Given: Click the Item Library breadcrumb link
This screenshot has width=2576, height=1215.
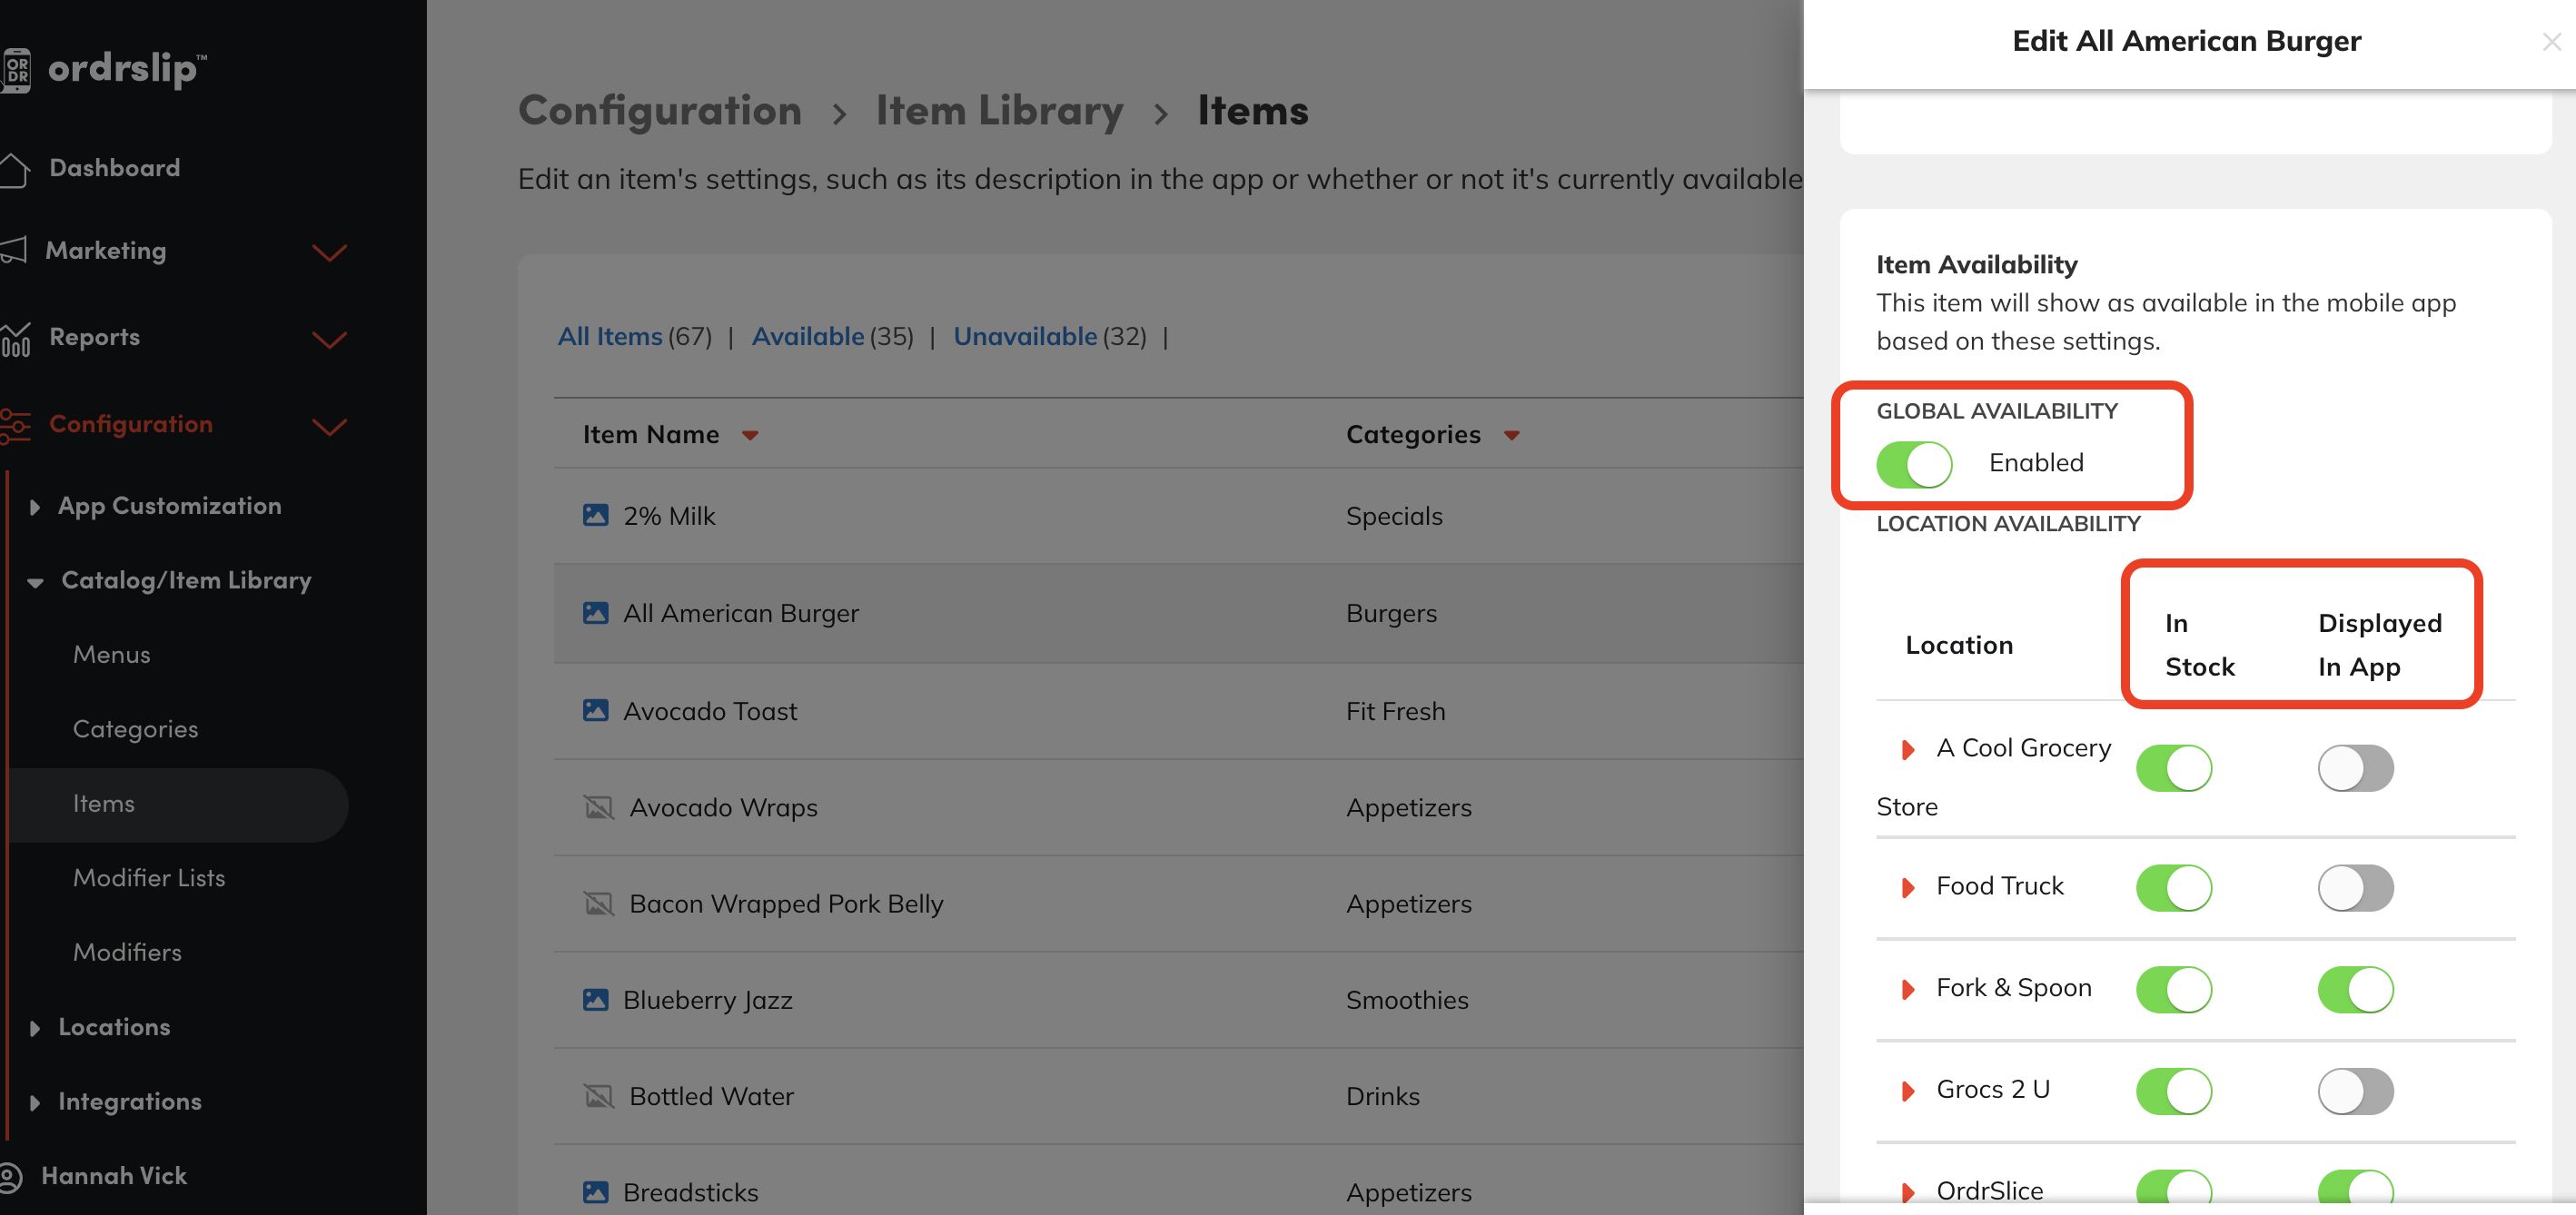Looking at the screenshot, I should 999,110.
